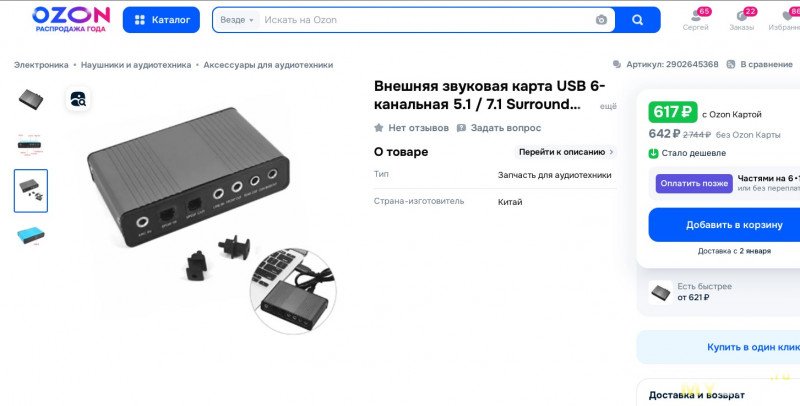Go to Электроника breadcrumb
The width and height of the screenshot is (800, 406).
[41, 65]
